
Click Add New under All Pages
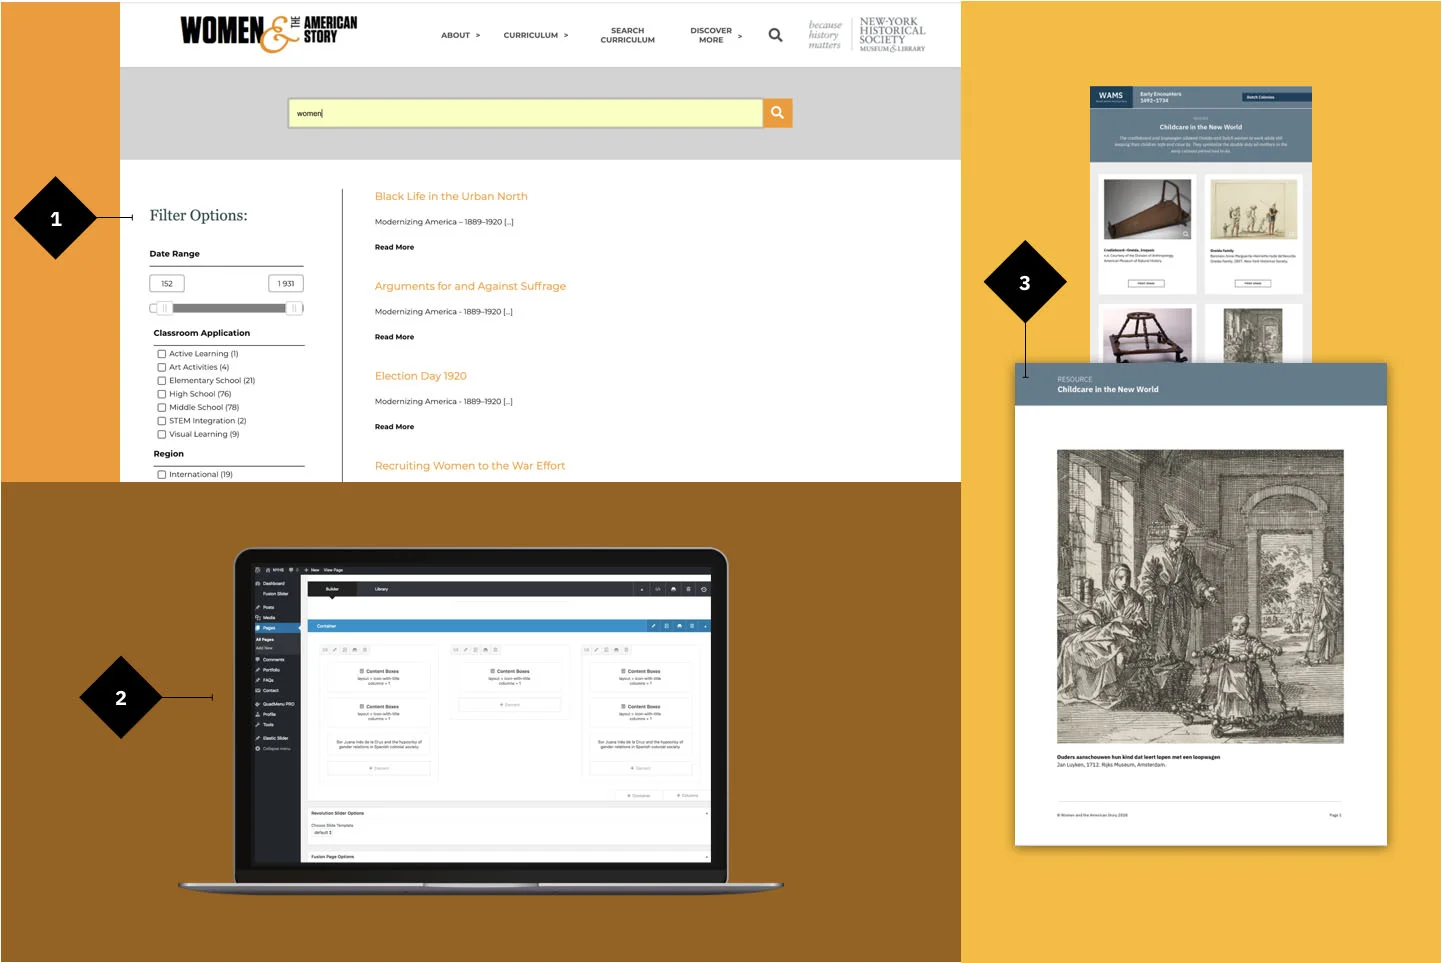point(264,648)
